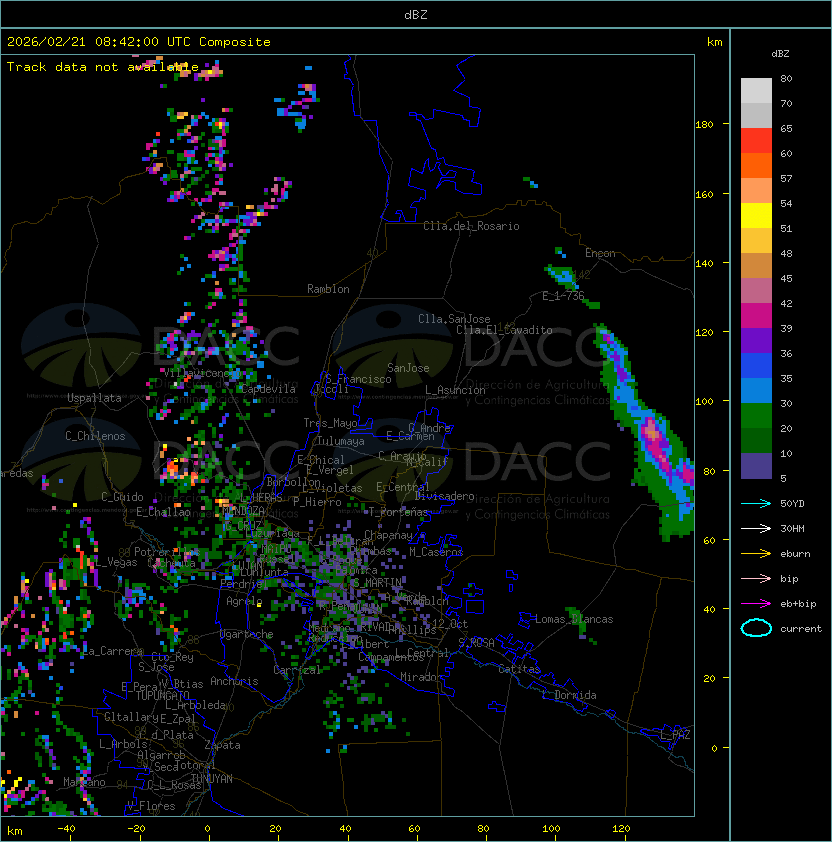This screenshot has width=832, height=842.
Task: Click the 'Tres_Mayo' map label
Action: pos(330,423)
